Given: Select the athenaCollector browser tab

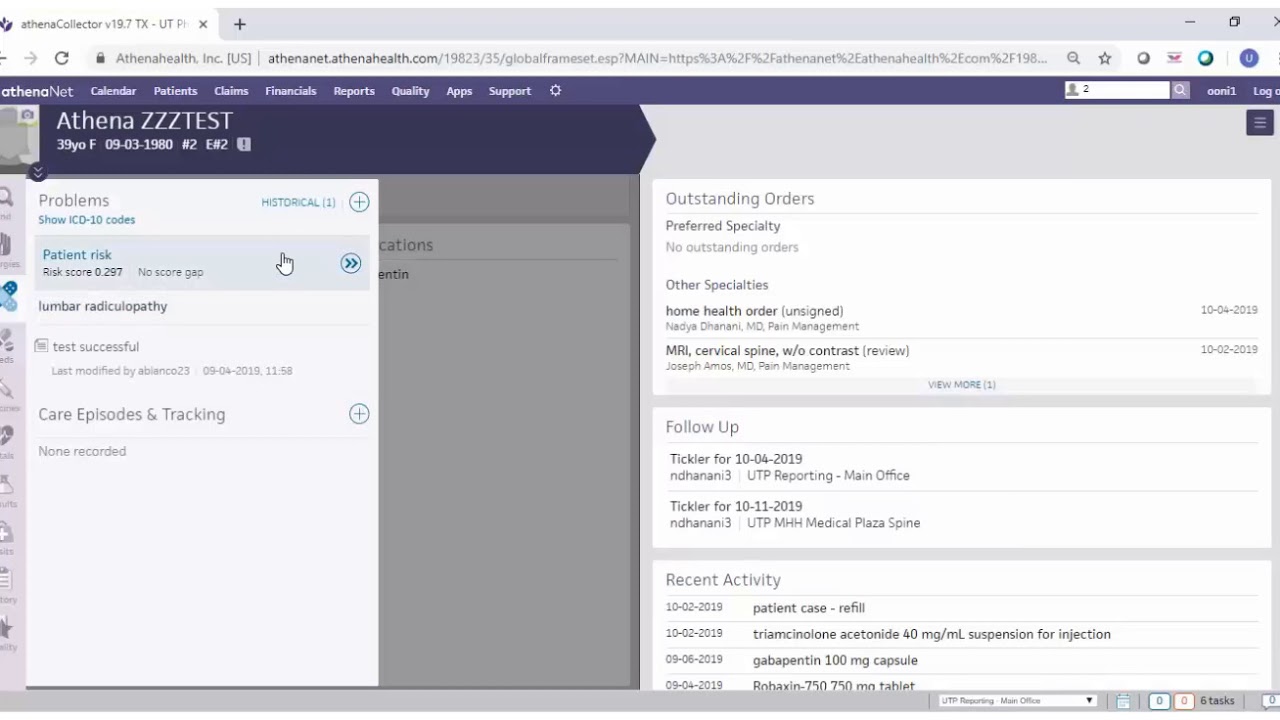Looking at the screenshot, I should (105, 24).
